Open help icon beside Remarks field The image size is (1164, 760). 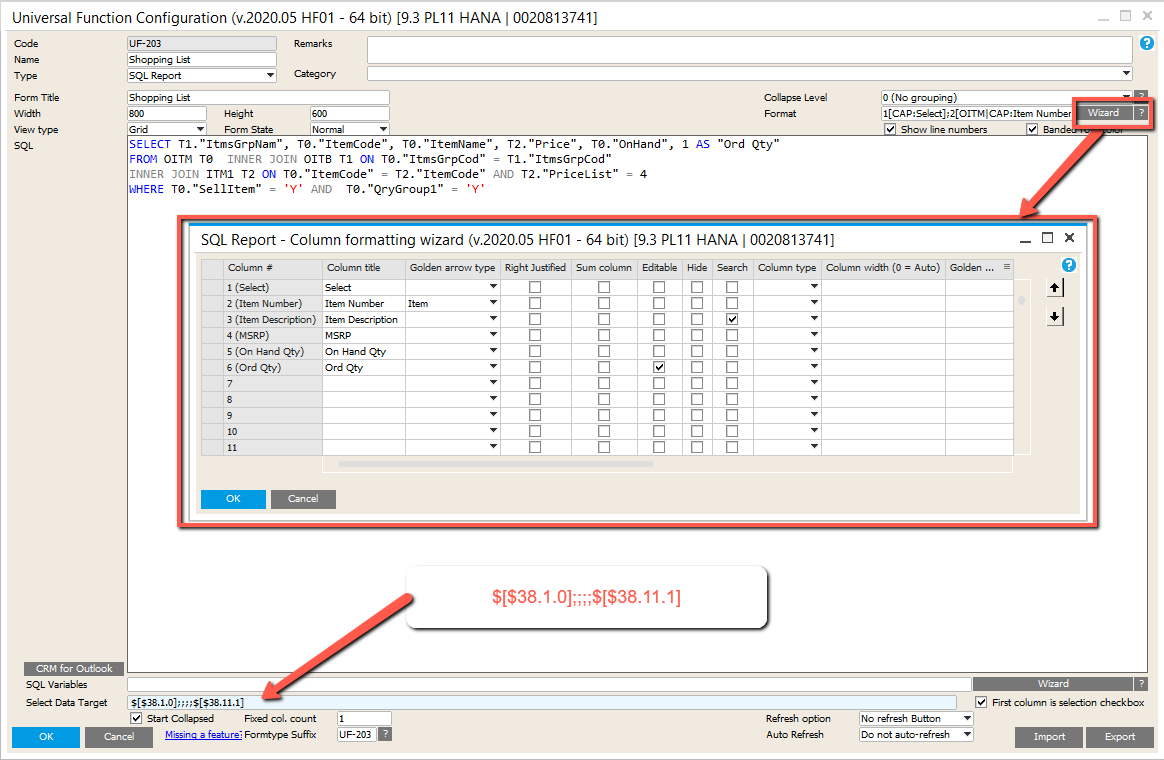click(1147, 43)
